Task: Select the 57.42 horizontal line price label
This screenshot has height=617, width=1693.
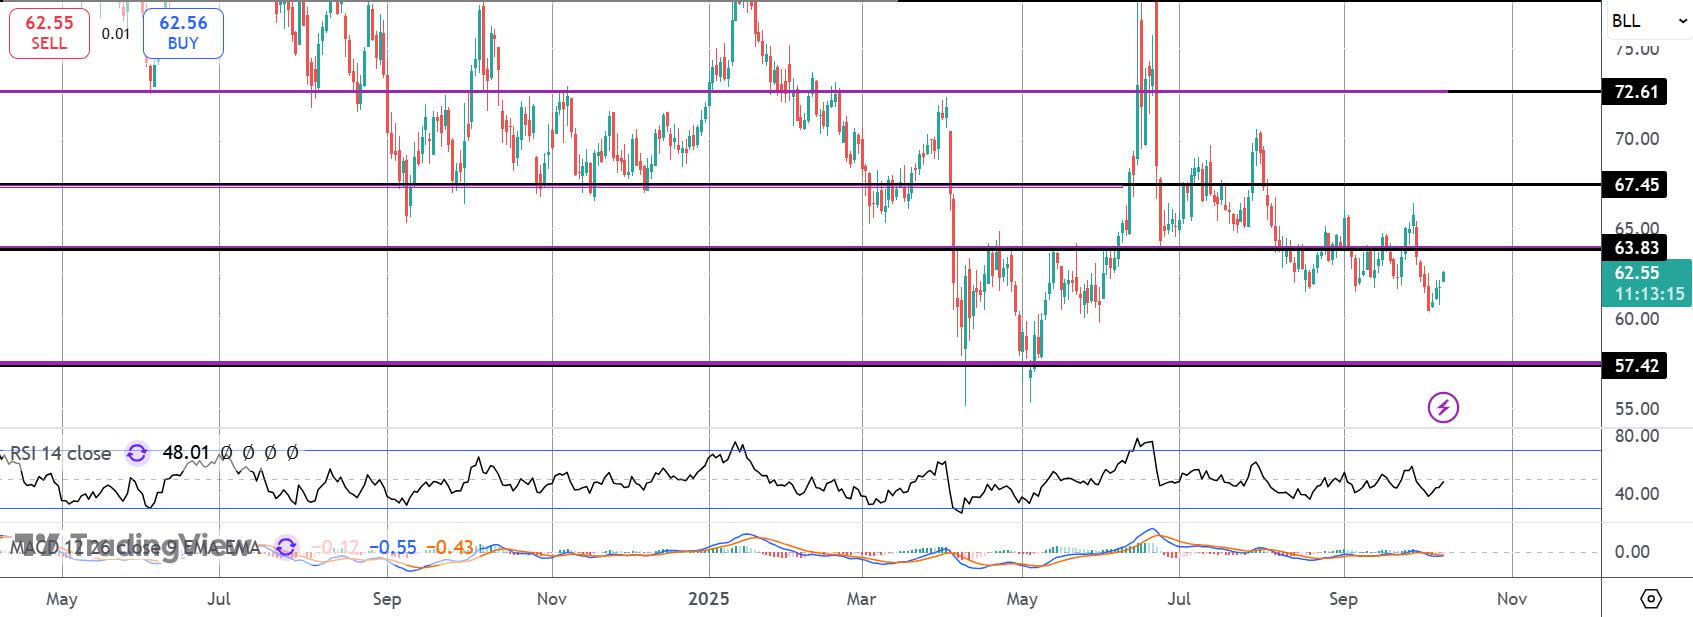Action: [x=1636, y=366]
